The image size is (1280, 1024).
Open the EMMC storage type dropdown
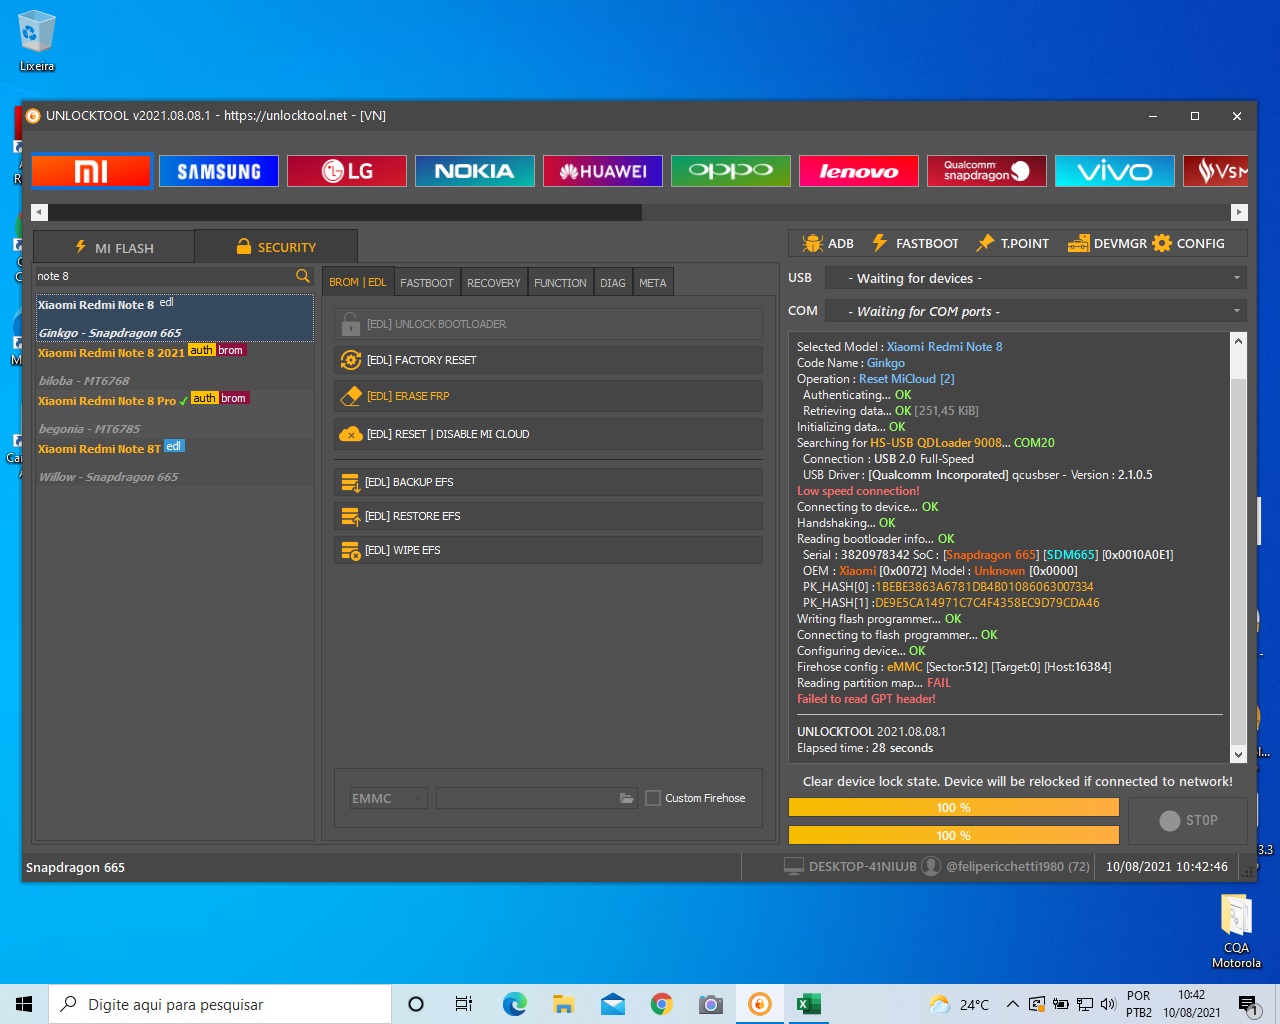tap(388, 798)
